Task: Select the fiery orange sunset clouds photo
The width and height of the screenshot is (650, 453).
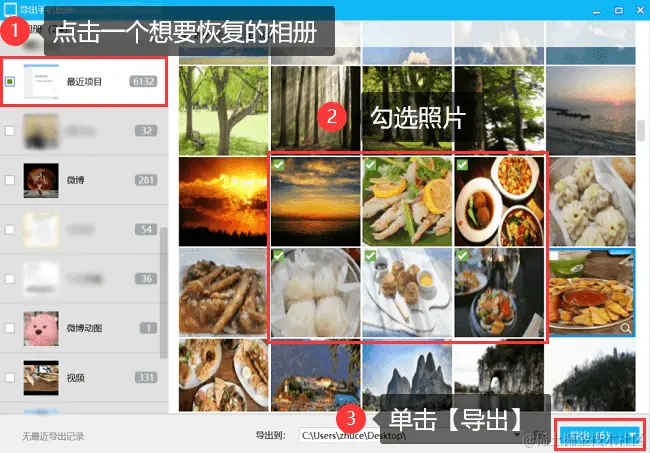Action: (x=223, y=201)
